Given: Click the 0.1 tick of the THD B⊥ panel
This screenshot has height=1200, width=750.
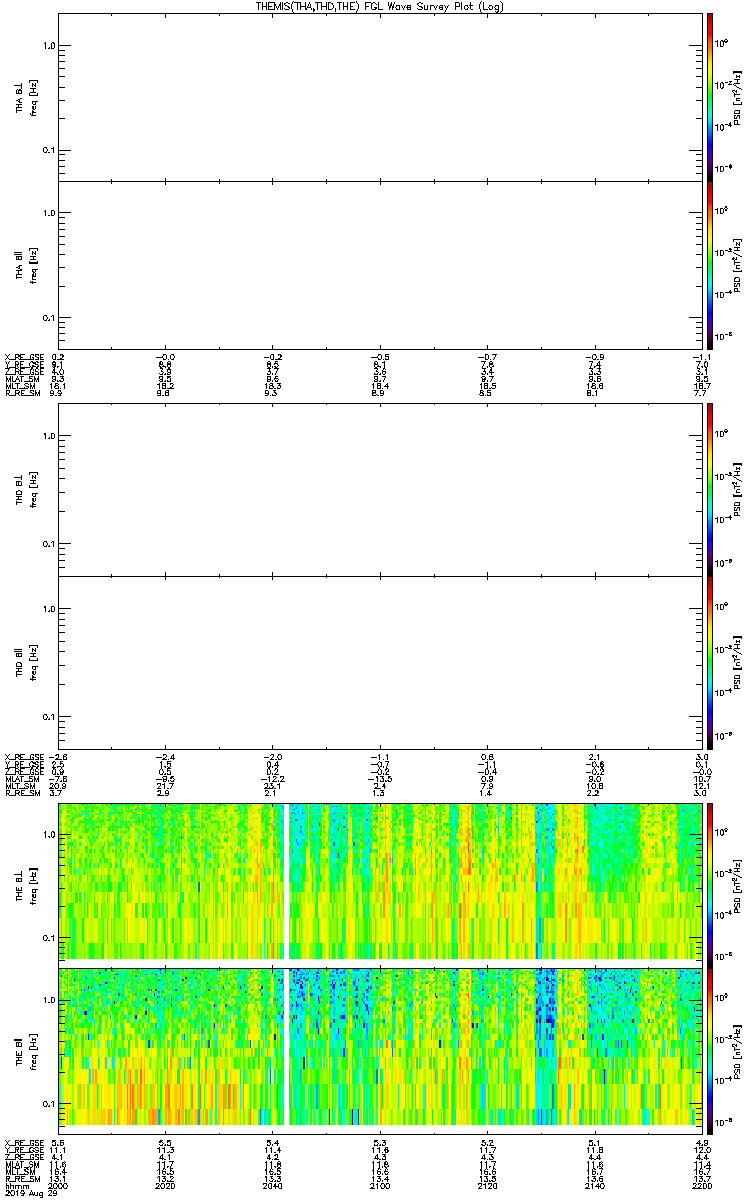Looking at the screenshot, I should (49, 544).
